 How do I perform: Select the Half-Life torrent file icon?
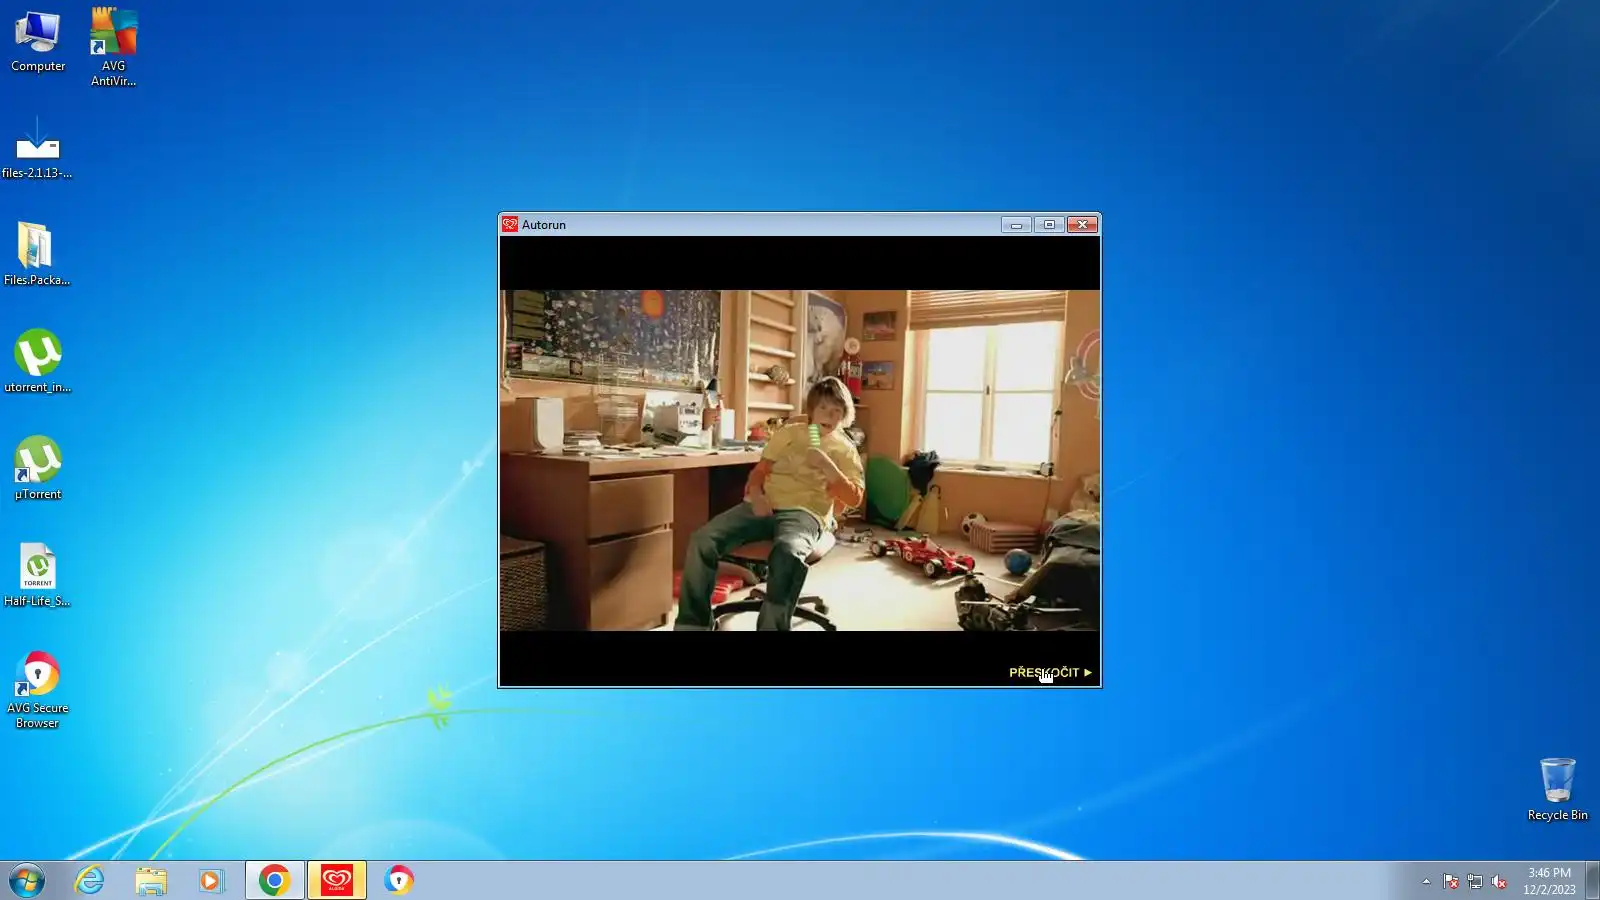(x=37, y=575)
